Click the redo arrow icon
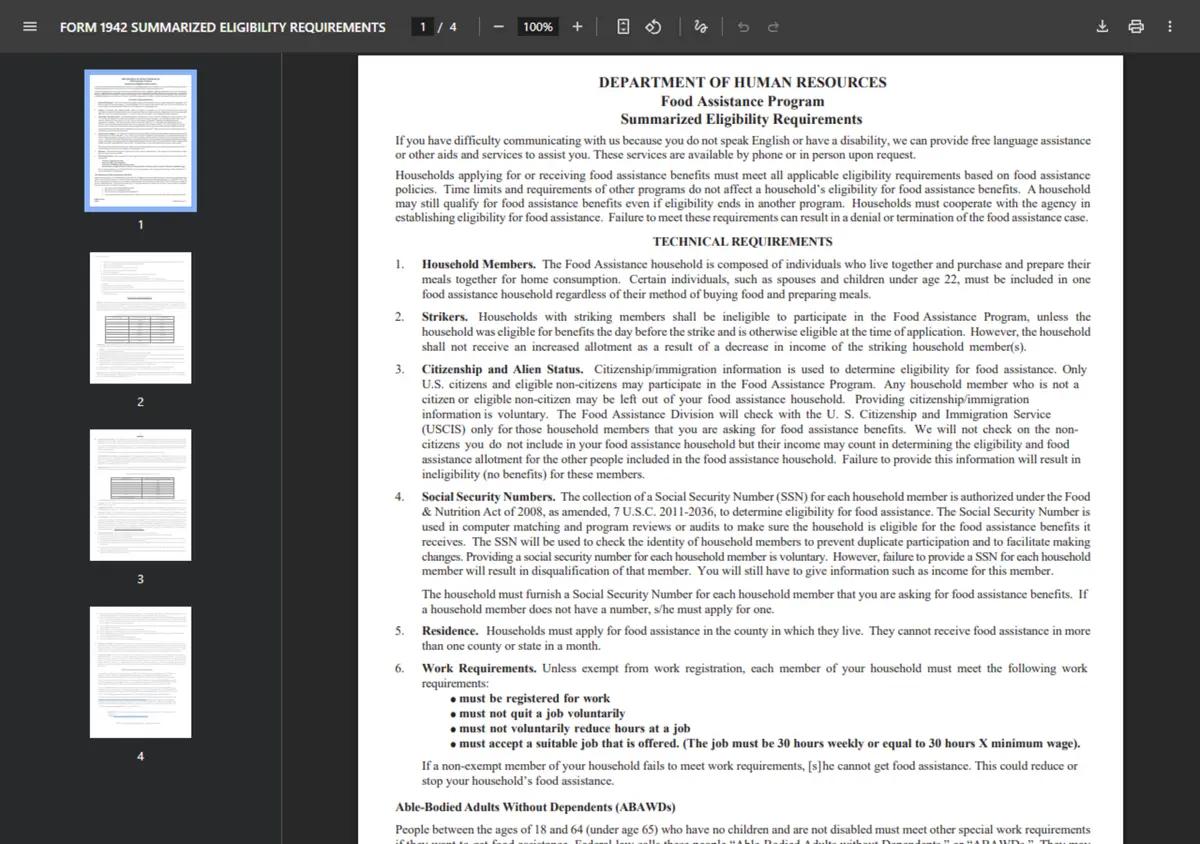Viewport: 1200px width, 844px height. point(773,27)
